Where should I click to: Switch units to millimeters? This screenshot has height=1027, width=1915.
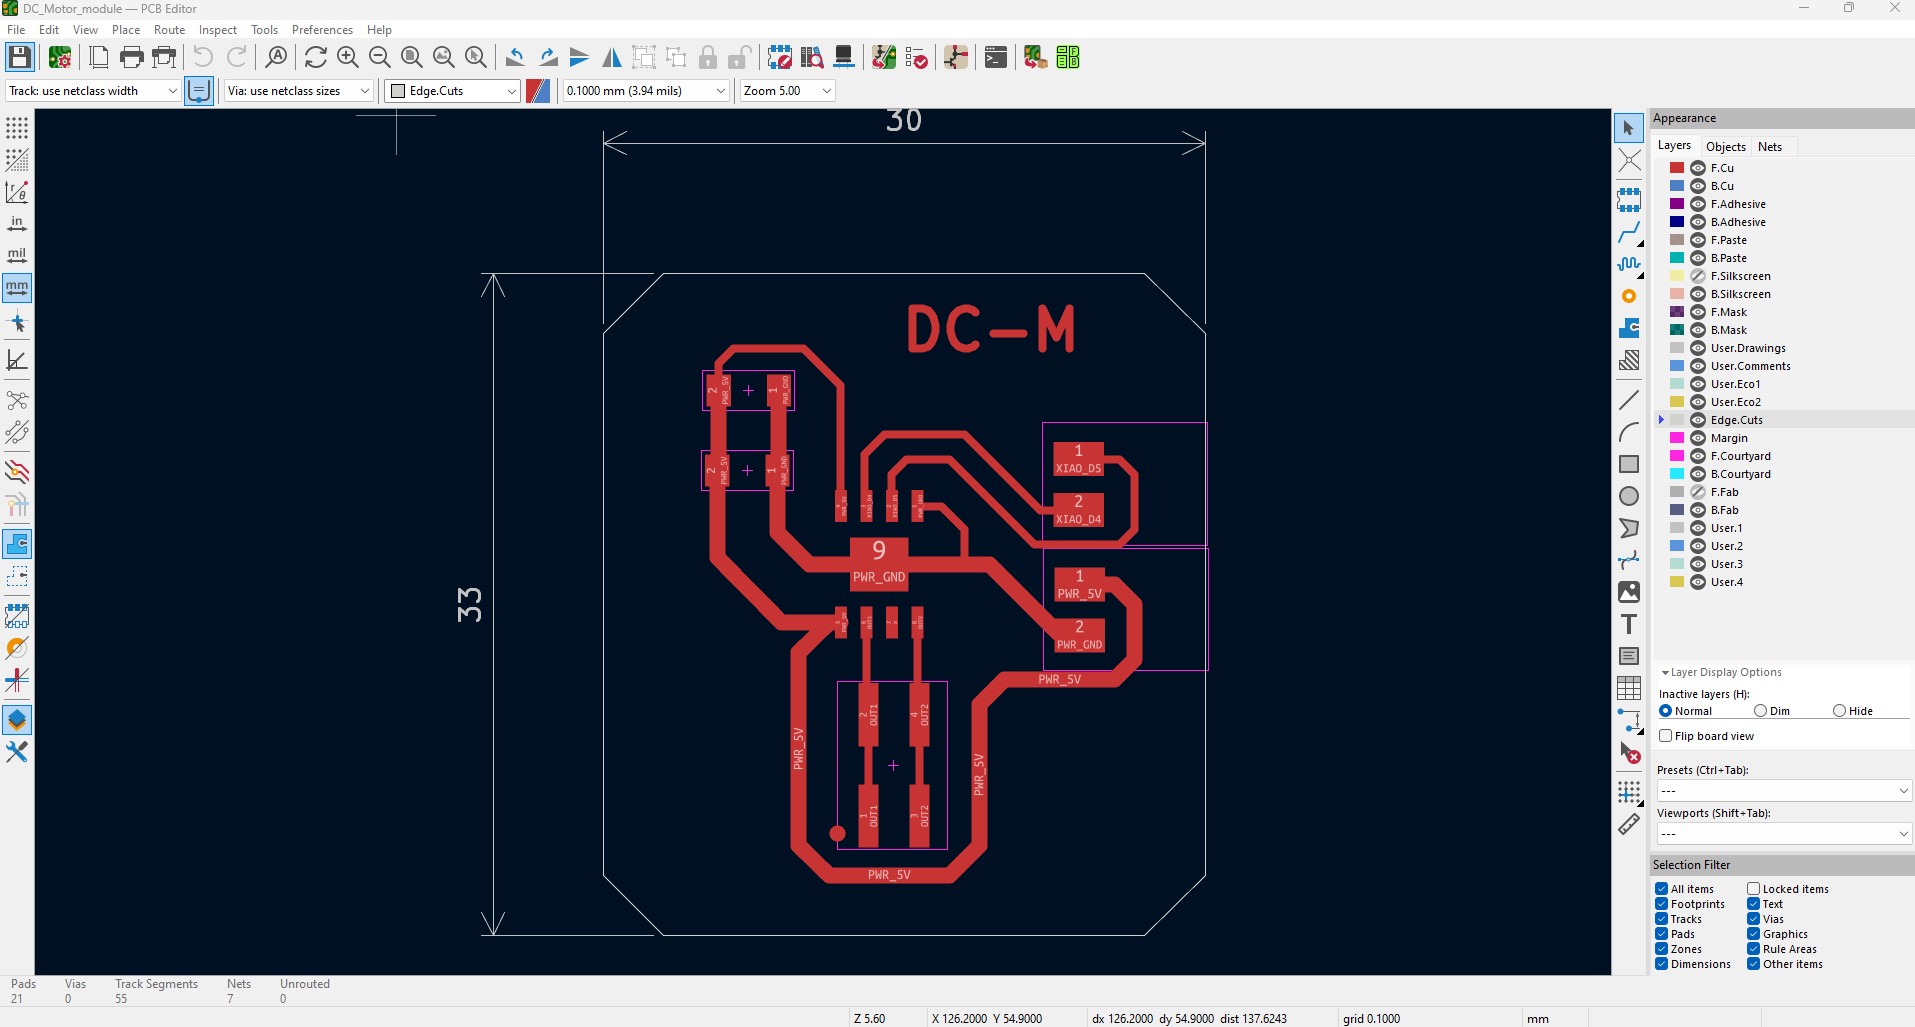pos(17,288)
